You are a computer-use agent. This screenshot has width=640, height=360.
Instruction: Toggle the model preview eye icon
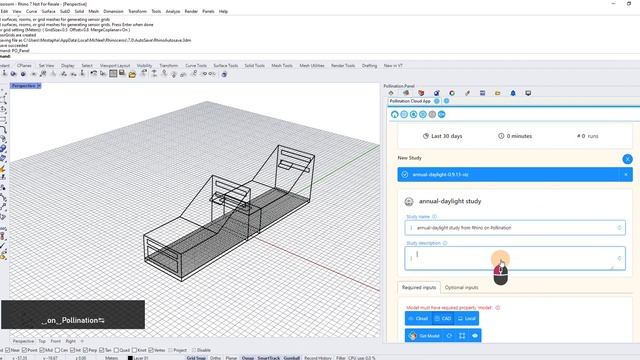coord(475,336)
